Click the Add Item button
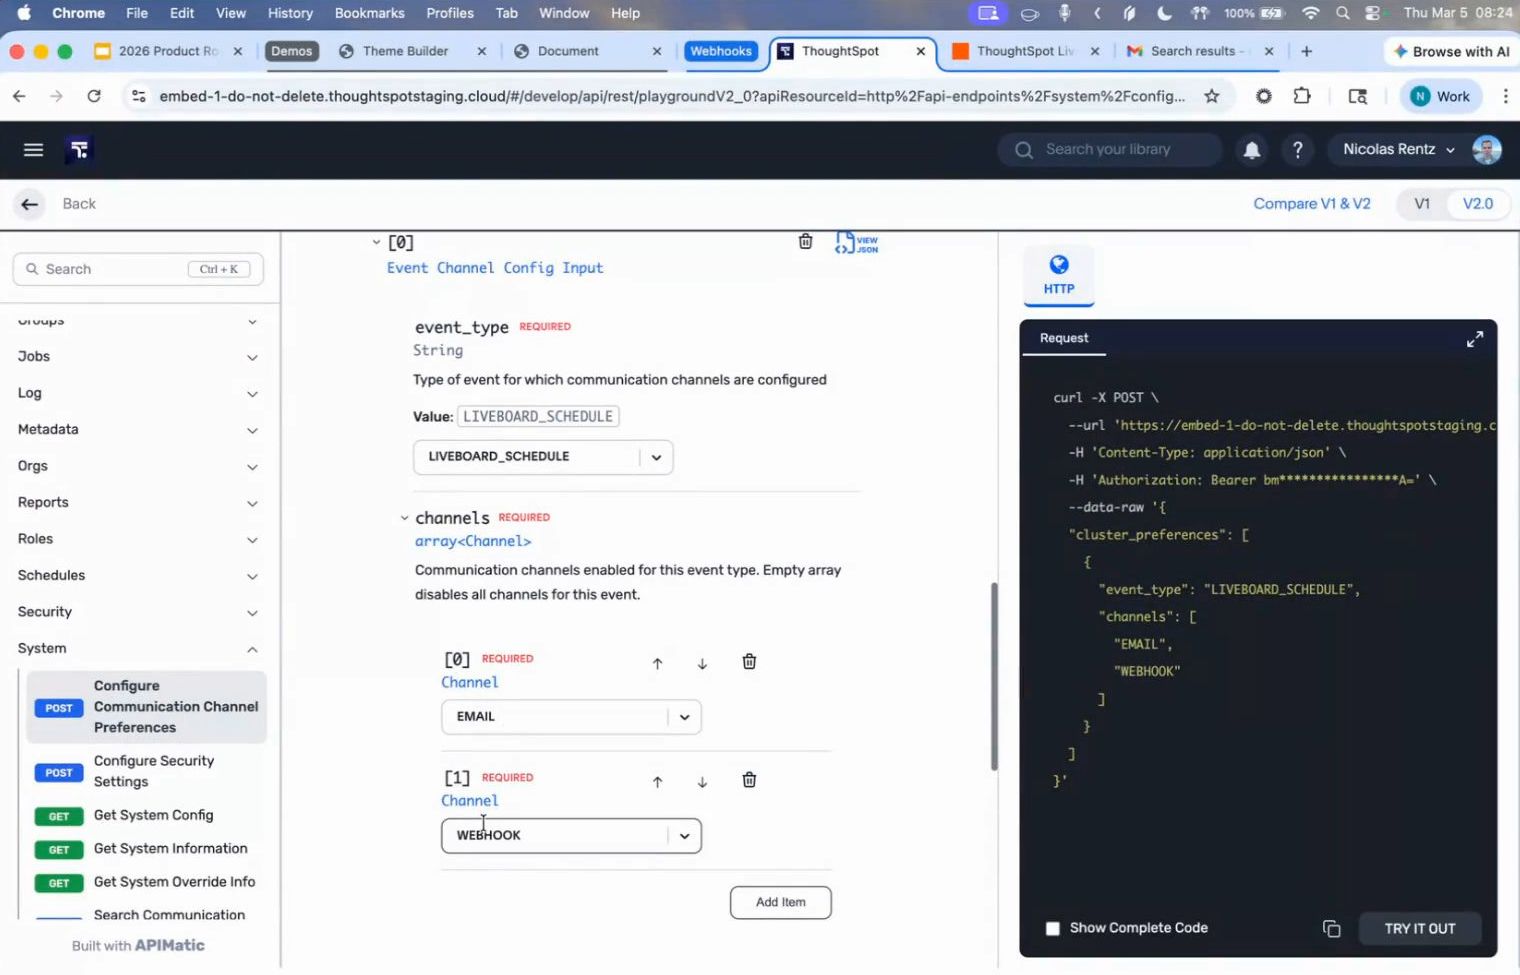 click(x=780, y=902)
